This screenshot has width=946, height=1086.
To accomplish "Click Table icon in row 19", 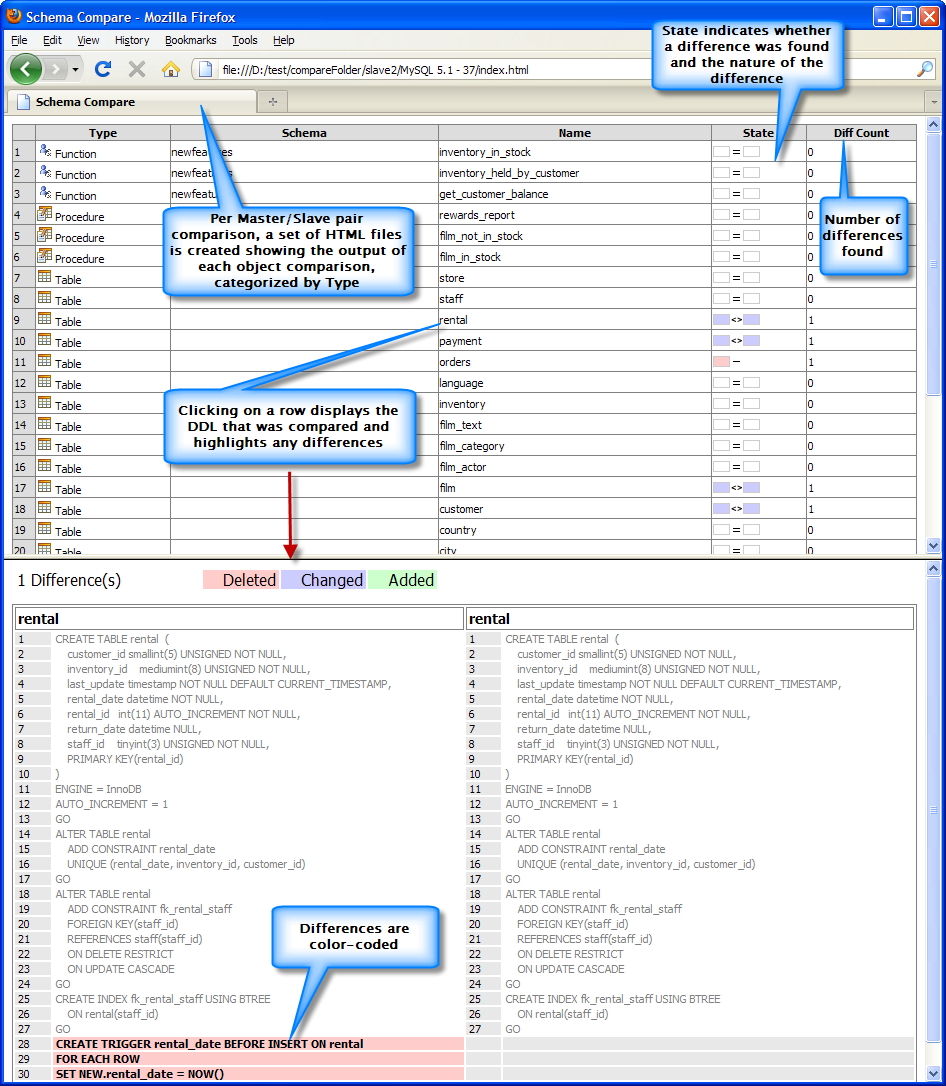I will 45,528.
